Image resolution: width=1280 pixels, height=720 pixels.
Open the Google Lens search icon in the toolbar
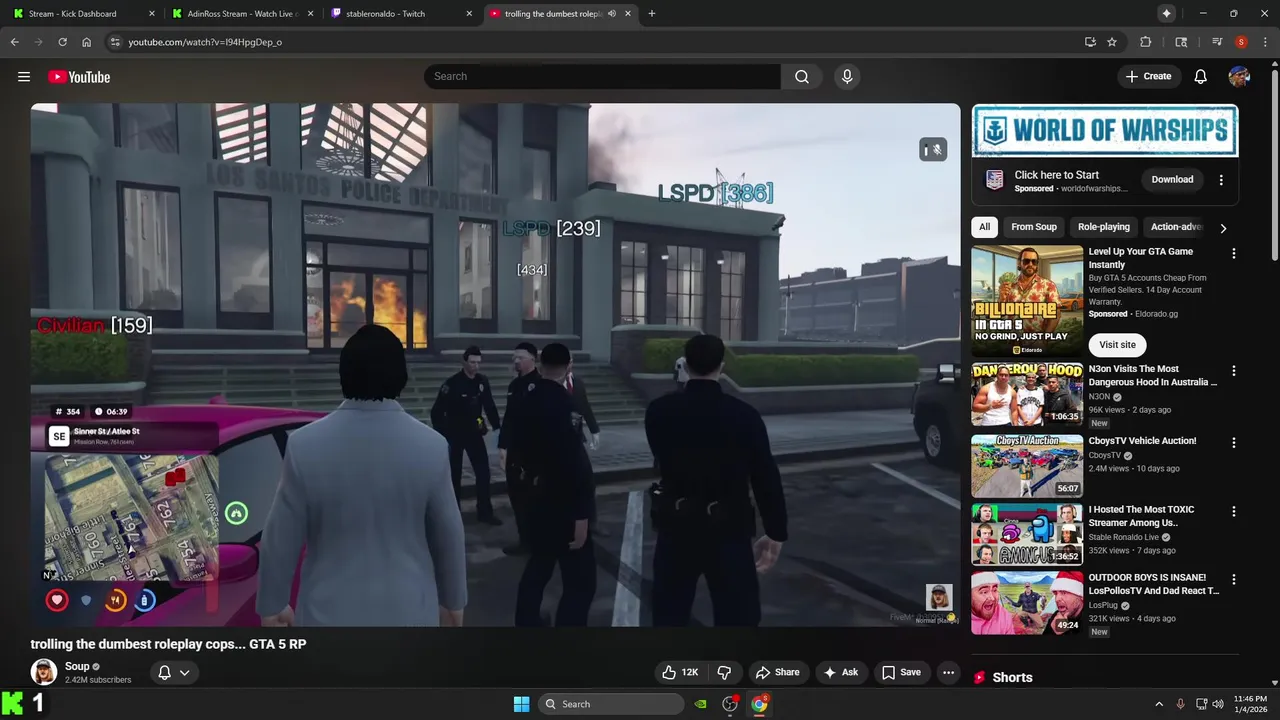tap(1181, 42)
